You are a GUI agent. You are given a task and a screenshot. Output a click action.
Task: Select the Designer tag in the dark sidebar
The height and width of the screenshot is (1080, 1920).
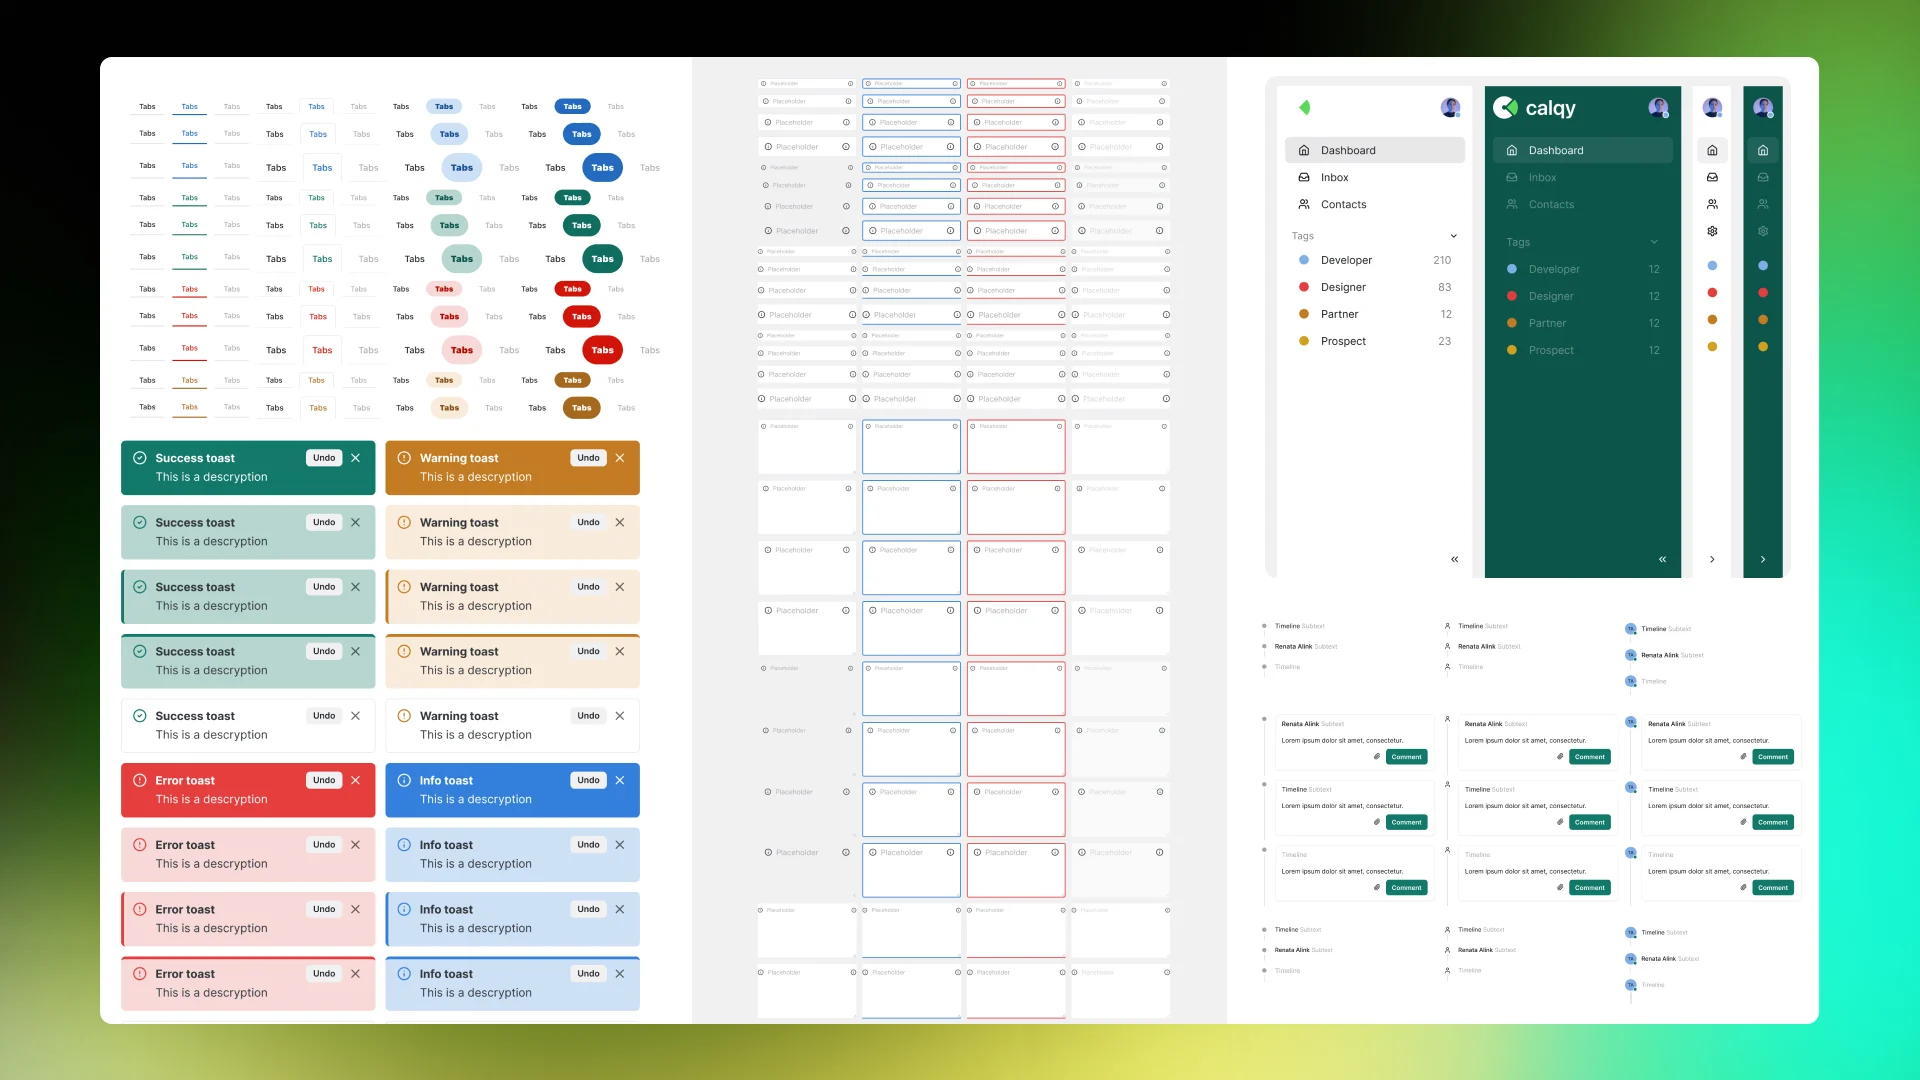[1583, 296]
